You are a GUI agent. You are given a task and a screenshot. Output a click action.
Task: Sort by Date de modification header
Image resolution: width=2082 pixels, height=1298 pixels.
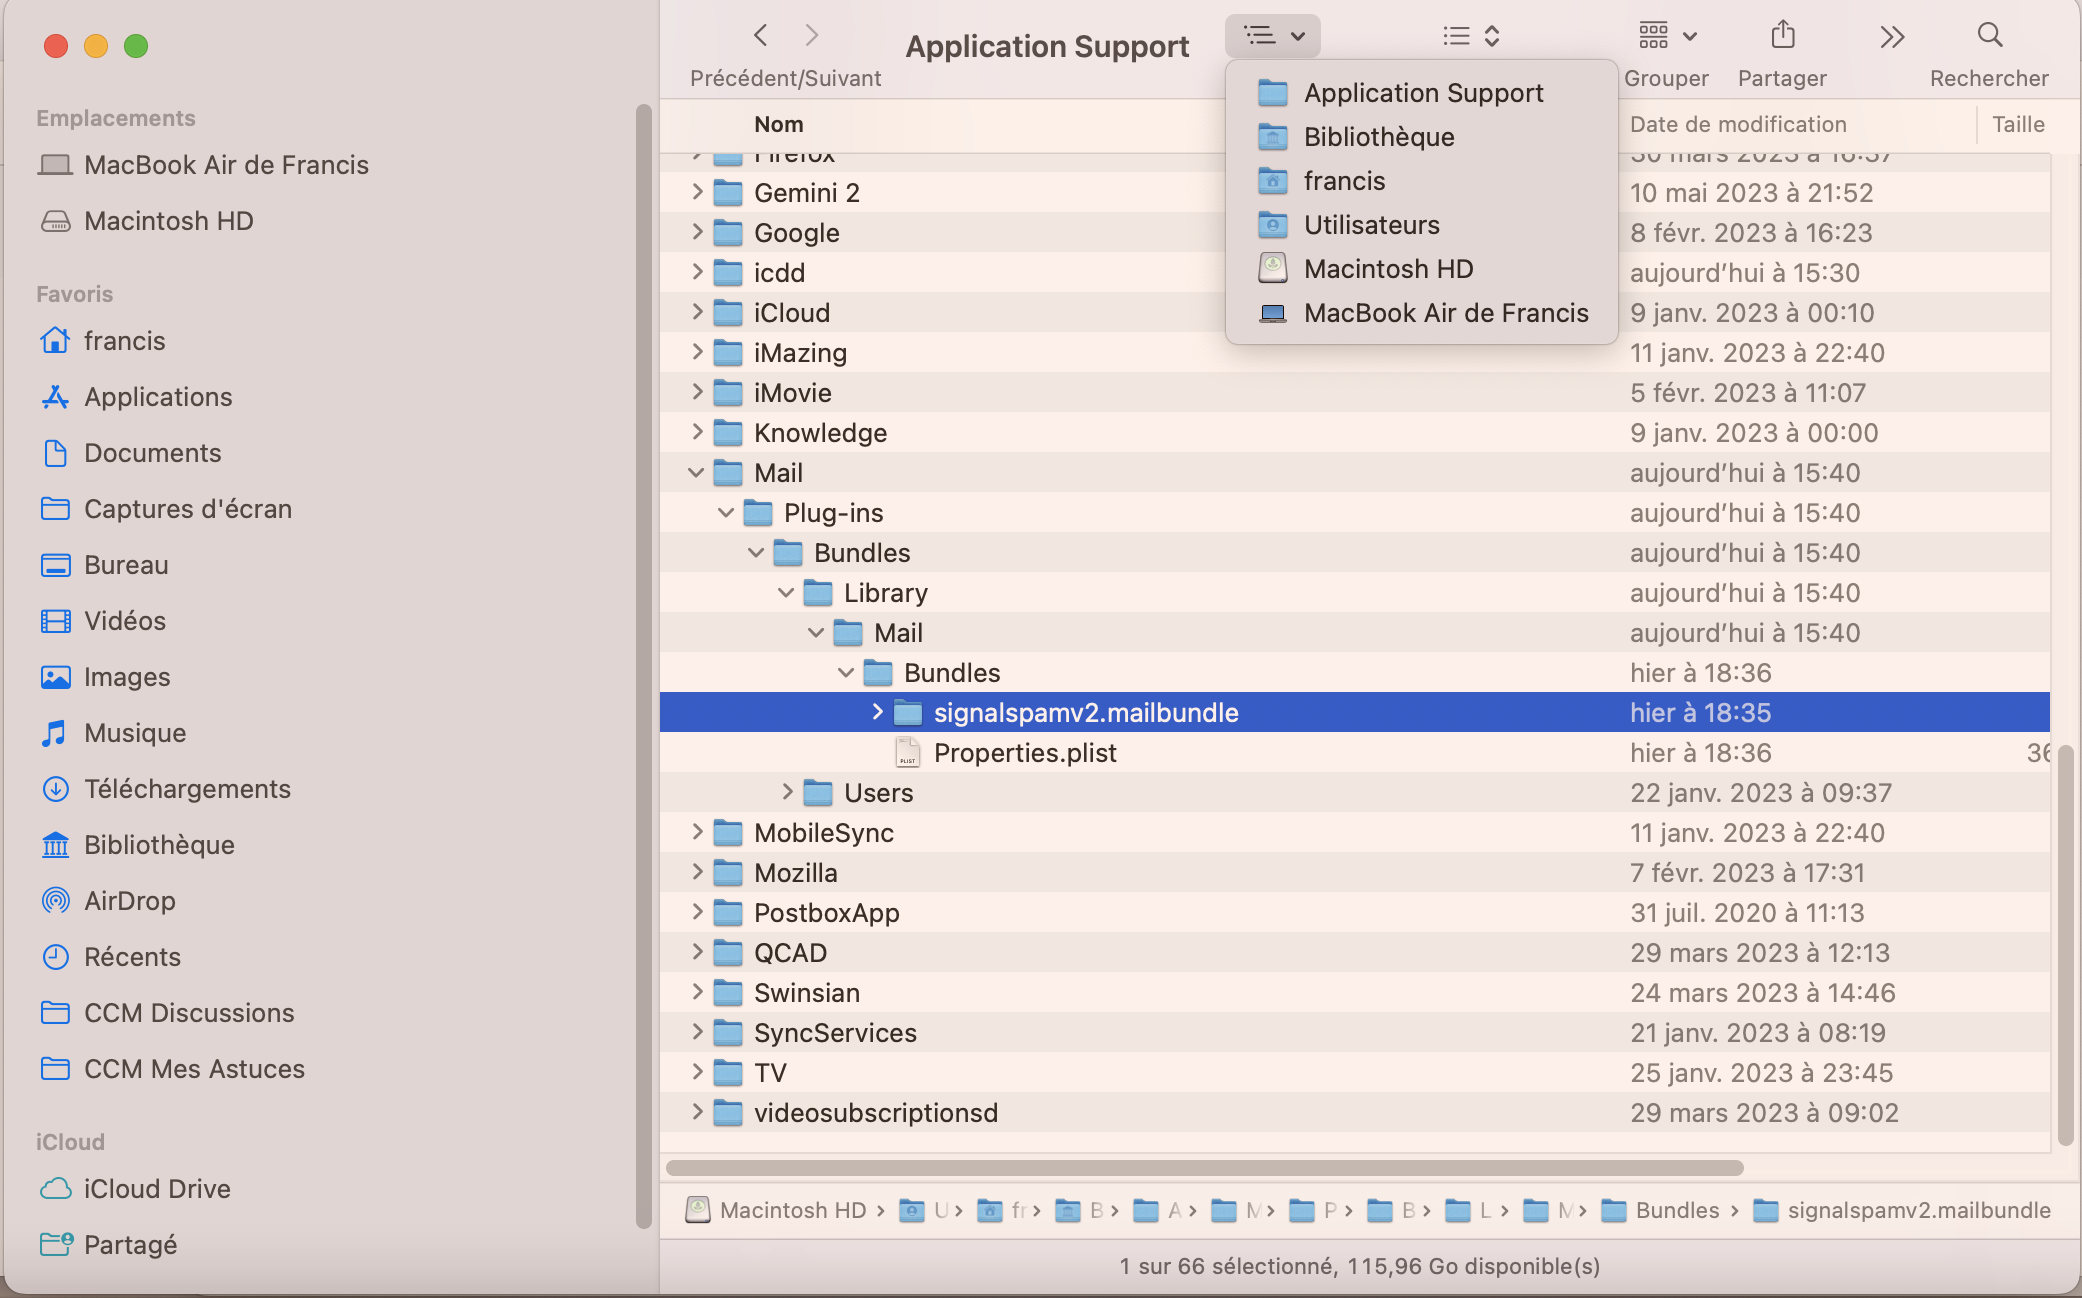tap(1738, 124)
